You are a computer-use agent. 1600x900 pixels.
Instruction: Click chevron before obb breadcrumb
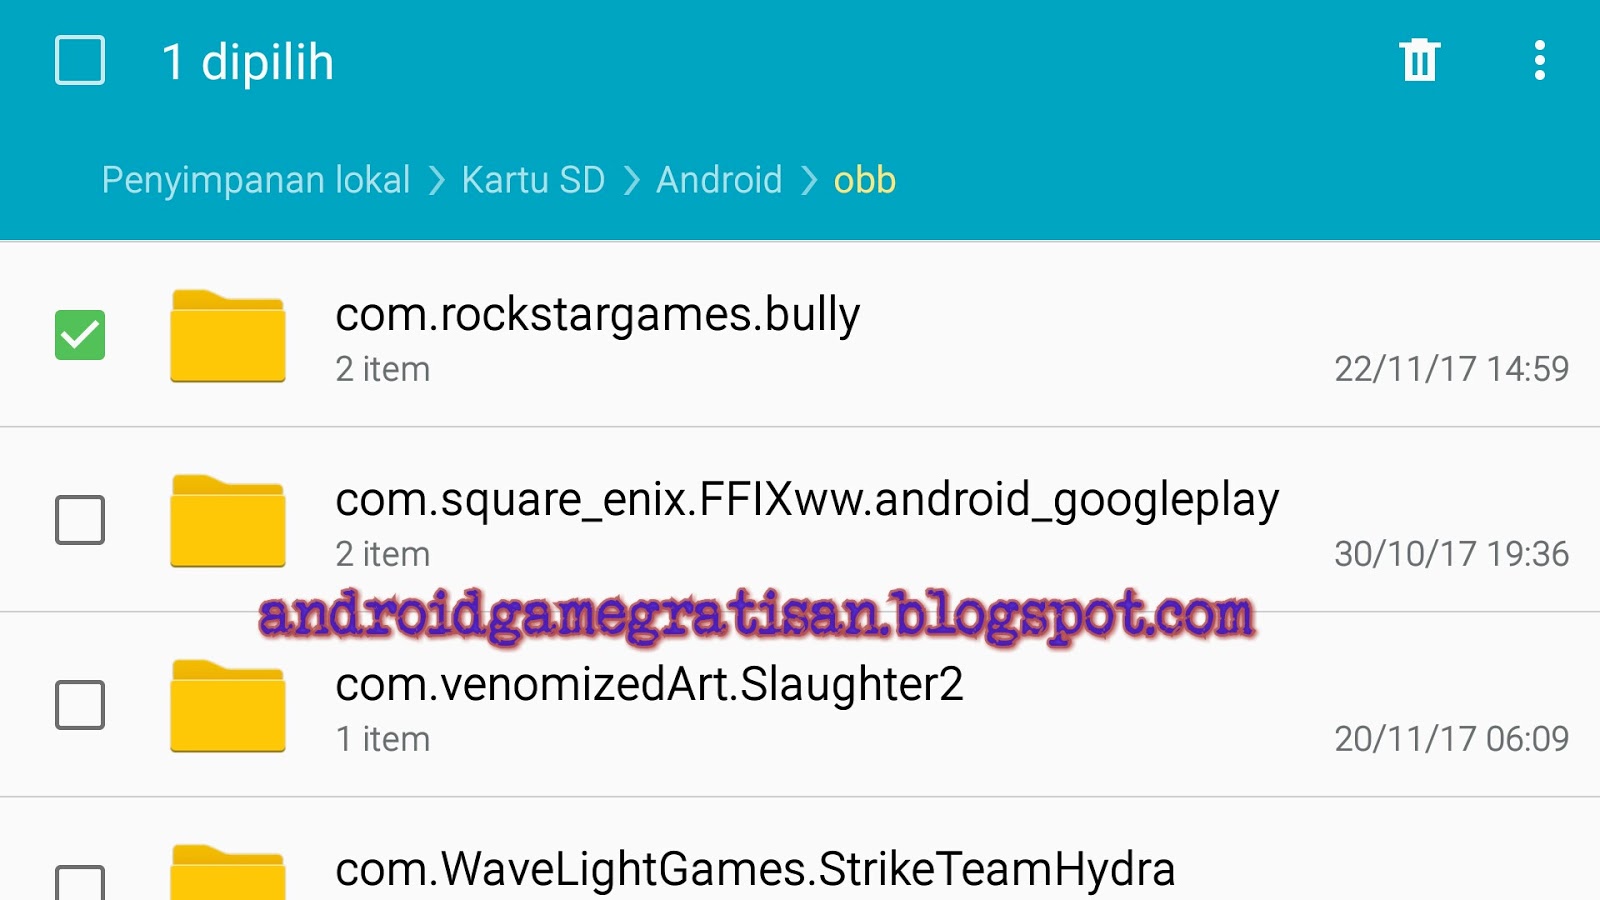point(809,181)
